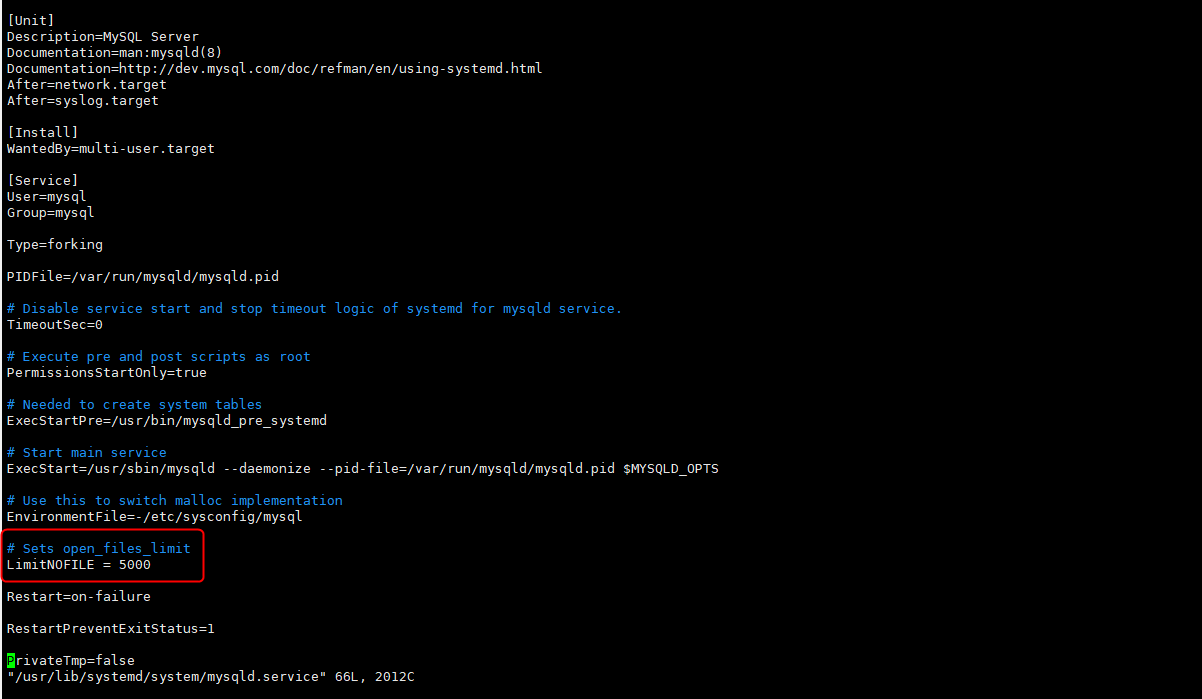The image size is (1202, 699).
Task: Click the Description=MySQL Server line
Action: (x=103, y=36)
